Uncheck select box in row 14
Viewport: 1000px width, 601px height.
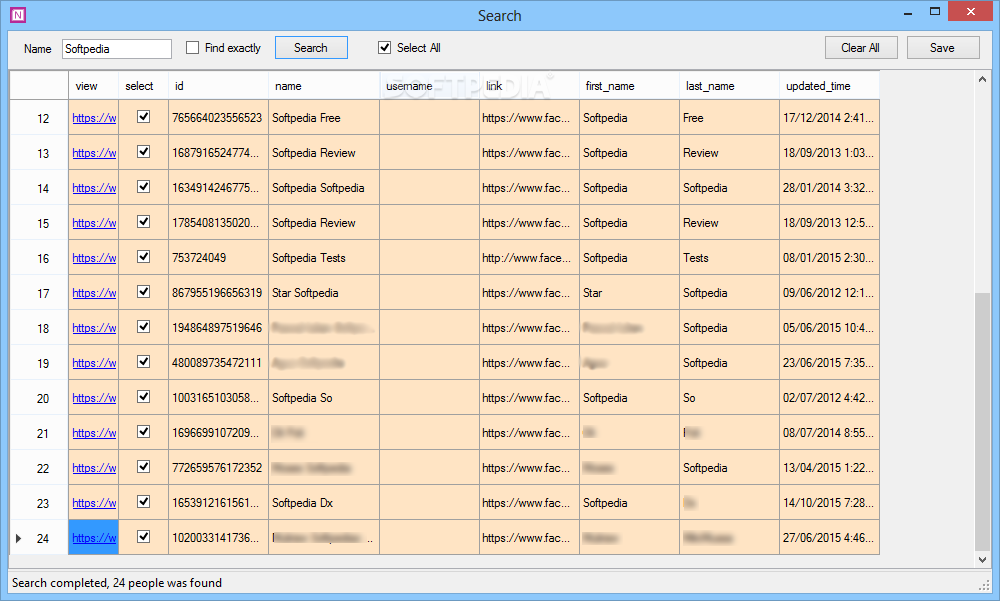tap(143, 187)
